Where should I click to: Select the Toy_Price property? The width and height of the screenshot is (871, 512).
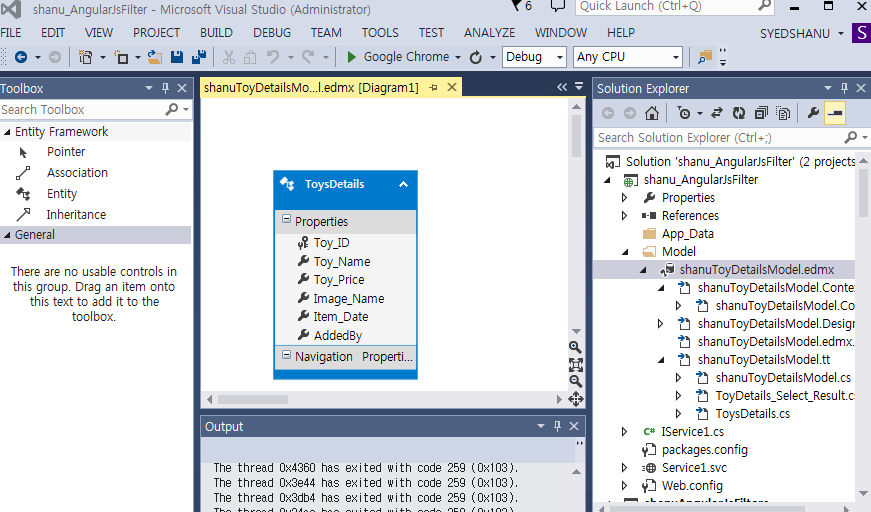click(339, 280)
